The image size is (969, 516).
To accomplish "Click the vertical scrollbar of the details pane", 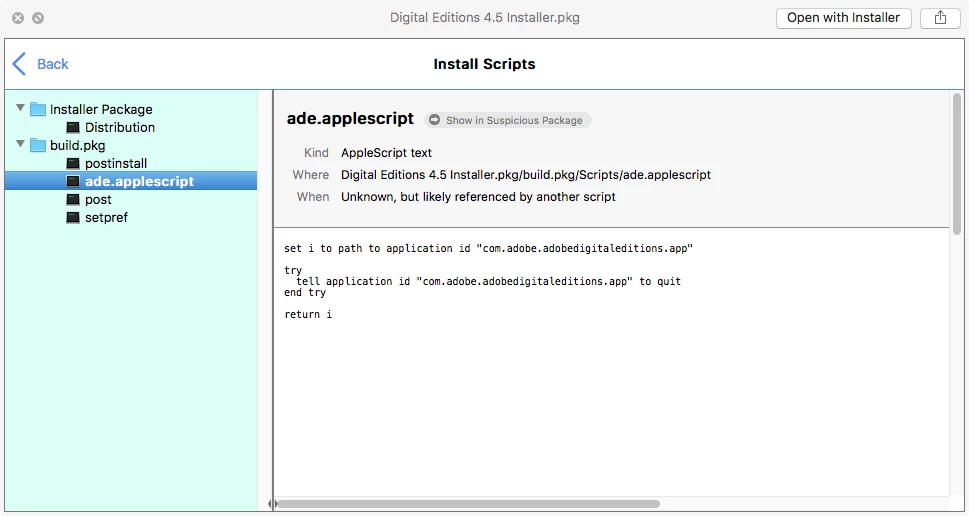I will click(x=957, y=164).
